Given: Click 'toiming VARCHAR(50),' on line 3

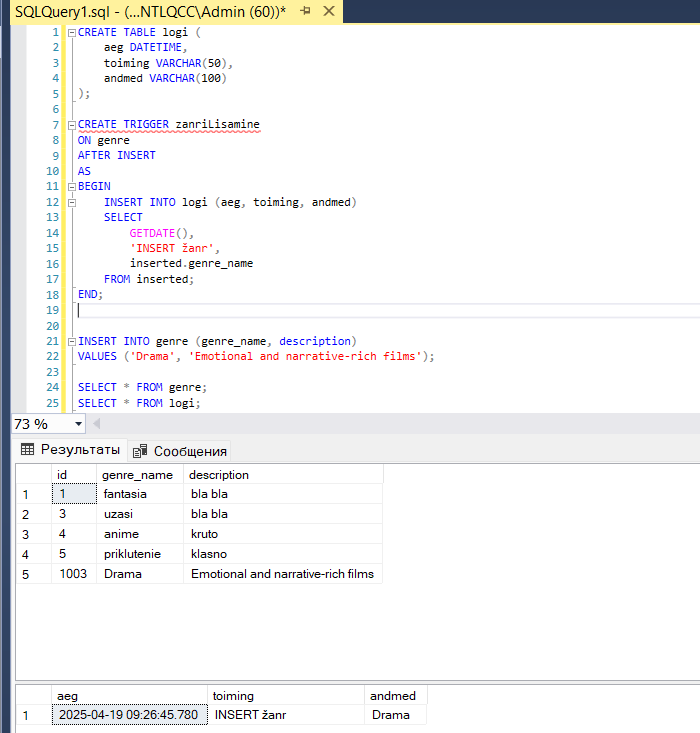Looking at the screenshot, I should tap(168, 63).
